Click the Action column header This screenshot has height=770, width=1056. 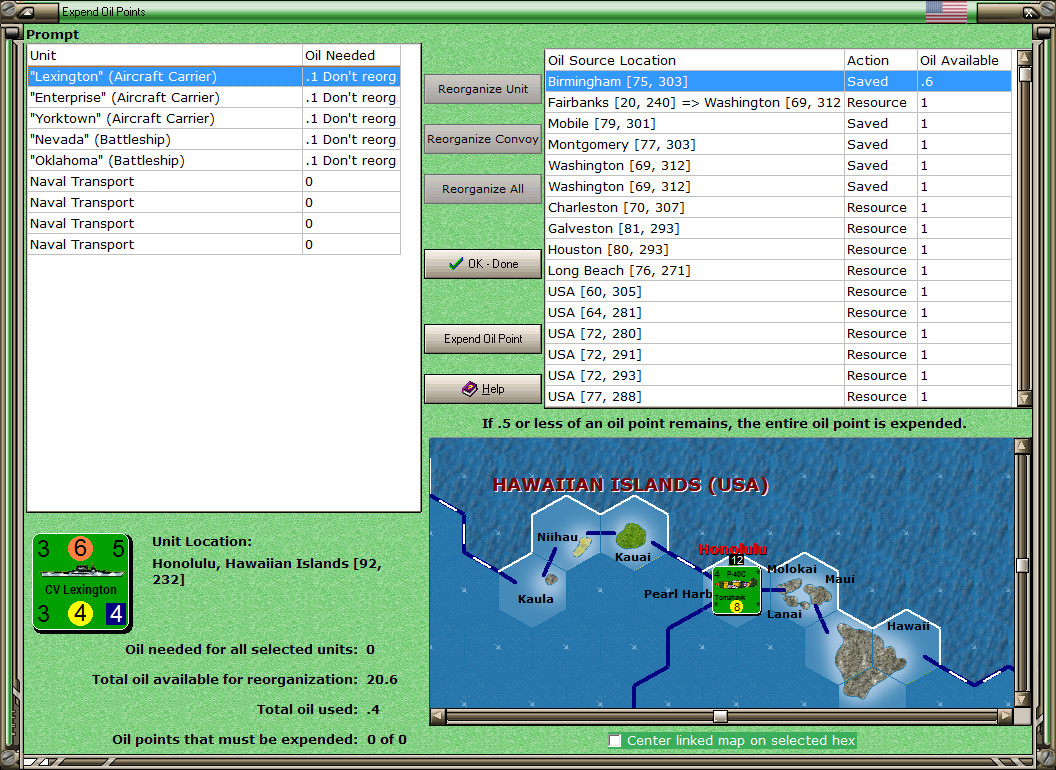[x=880, y=60]
